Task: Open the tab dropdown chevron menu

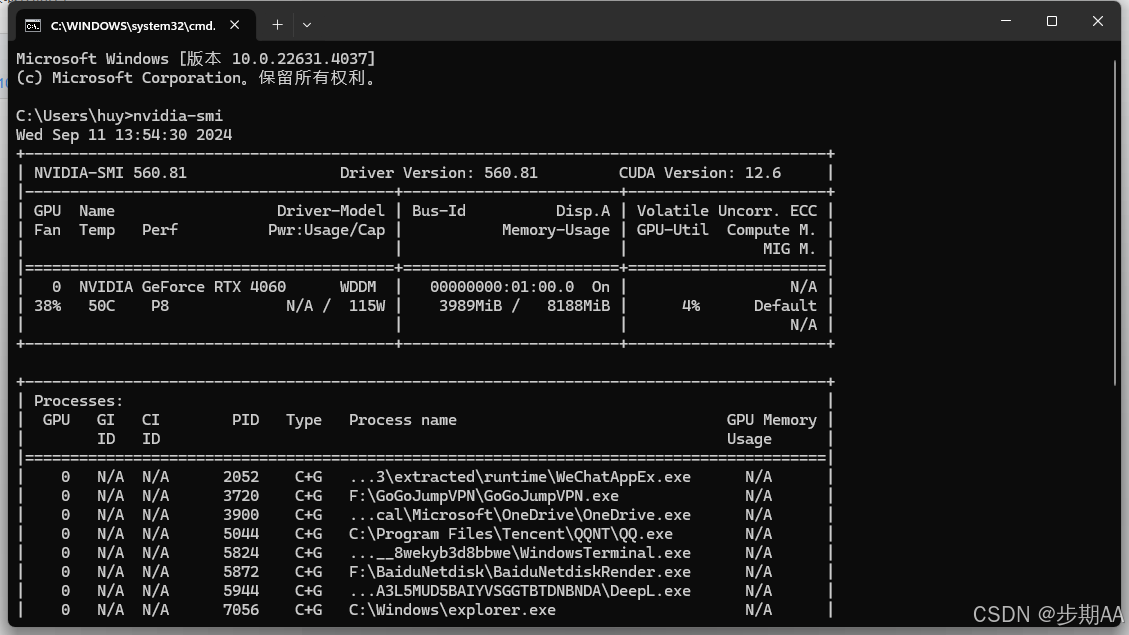Action: pos(306,24)
